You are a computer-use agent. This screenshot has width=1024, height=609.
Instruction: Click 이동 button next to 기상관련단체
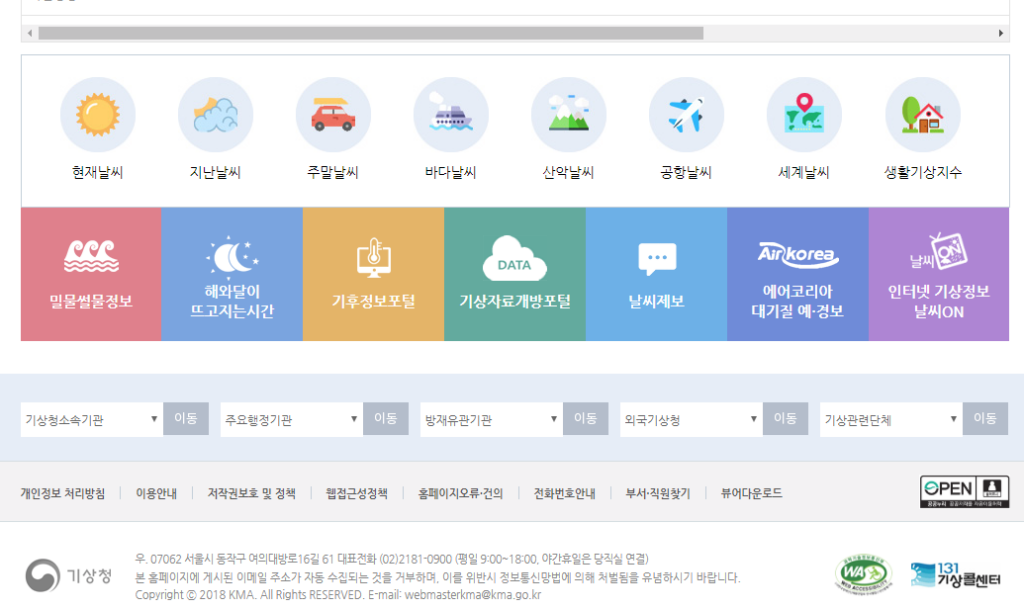[985, 418]
